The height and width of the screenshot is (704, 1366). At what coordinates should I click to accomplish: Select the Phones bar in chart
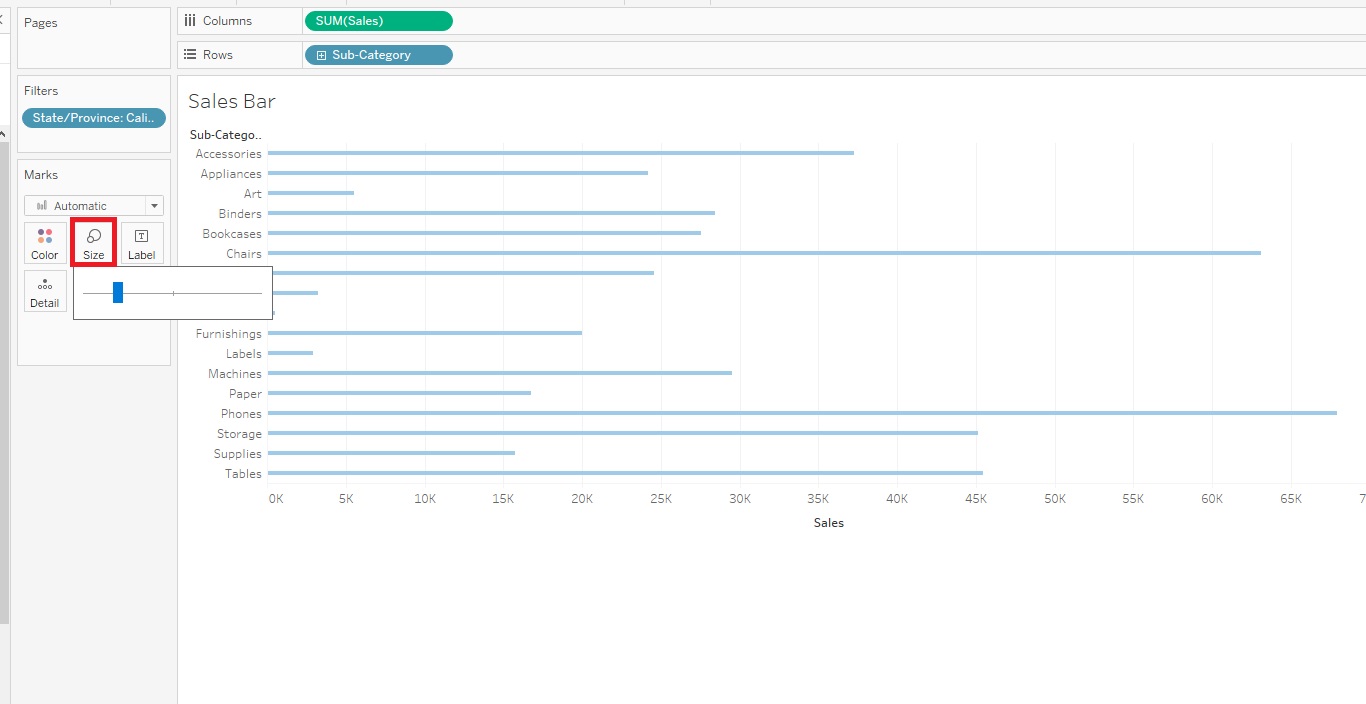pyautogui.click(x=802, y=413)
